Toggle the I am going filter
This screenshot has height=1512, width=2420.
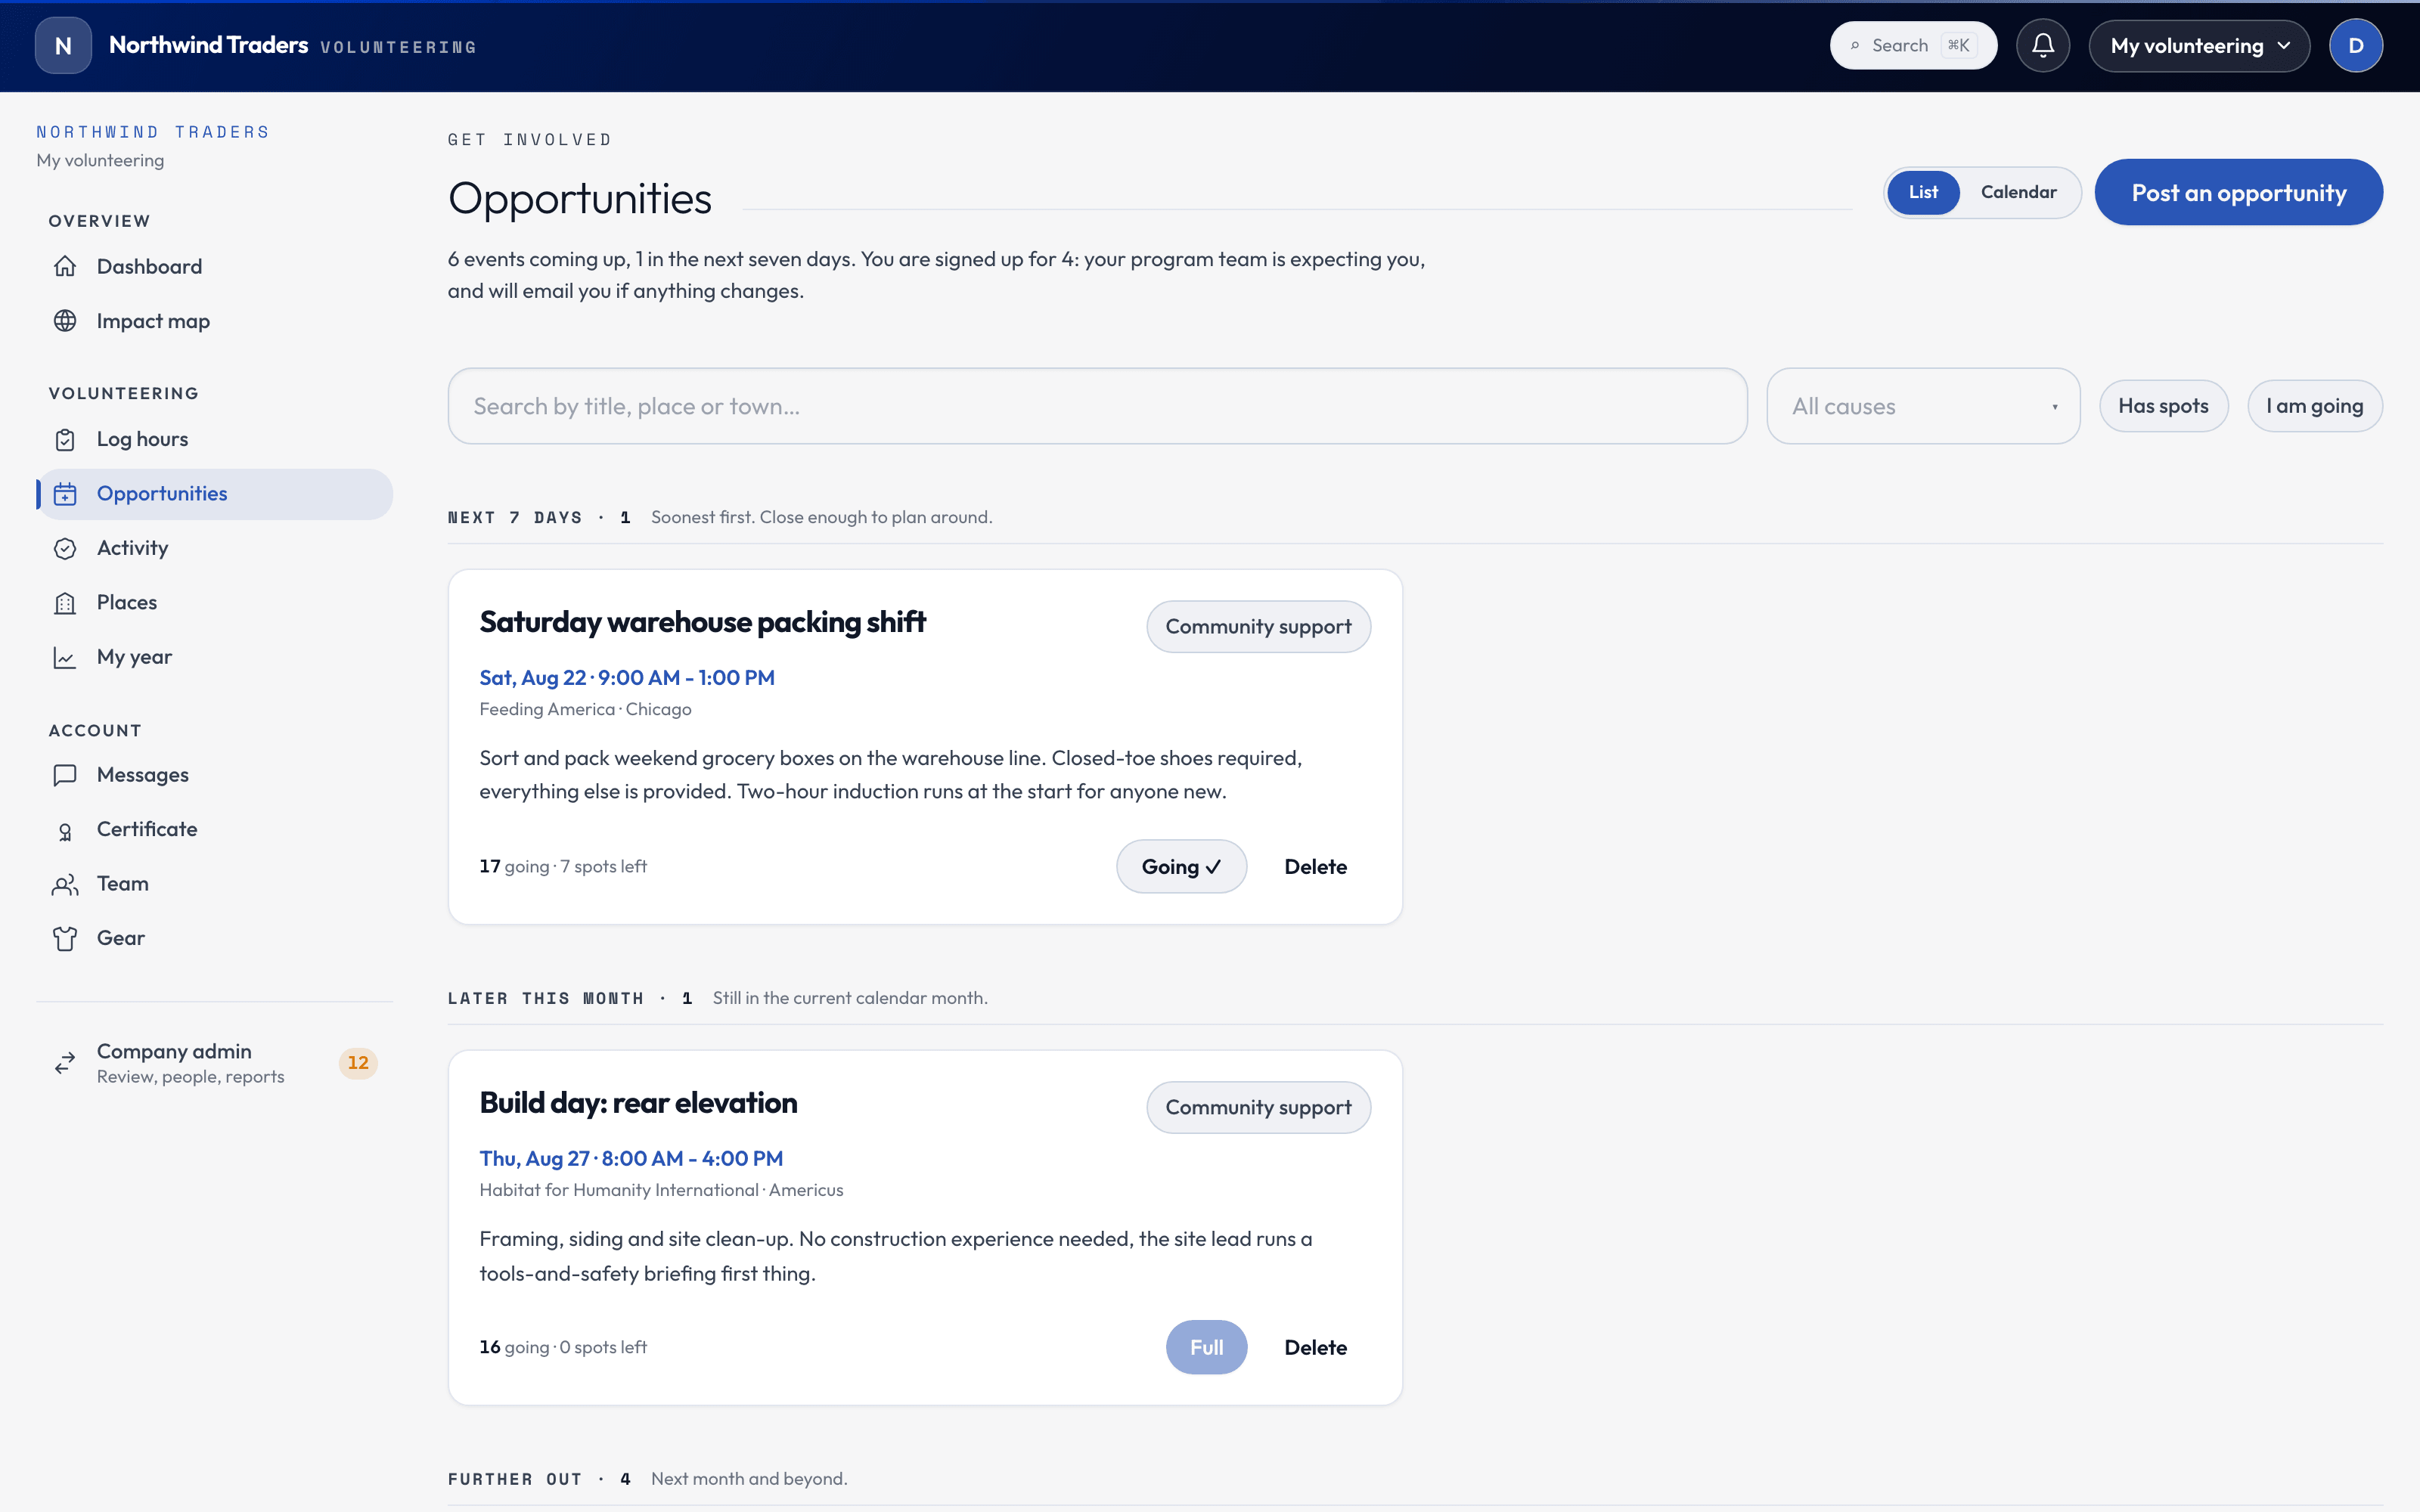click(x=2314, y=406)
